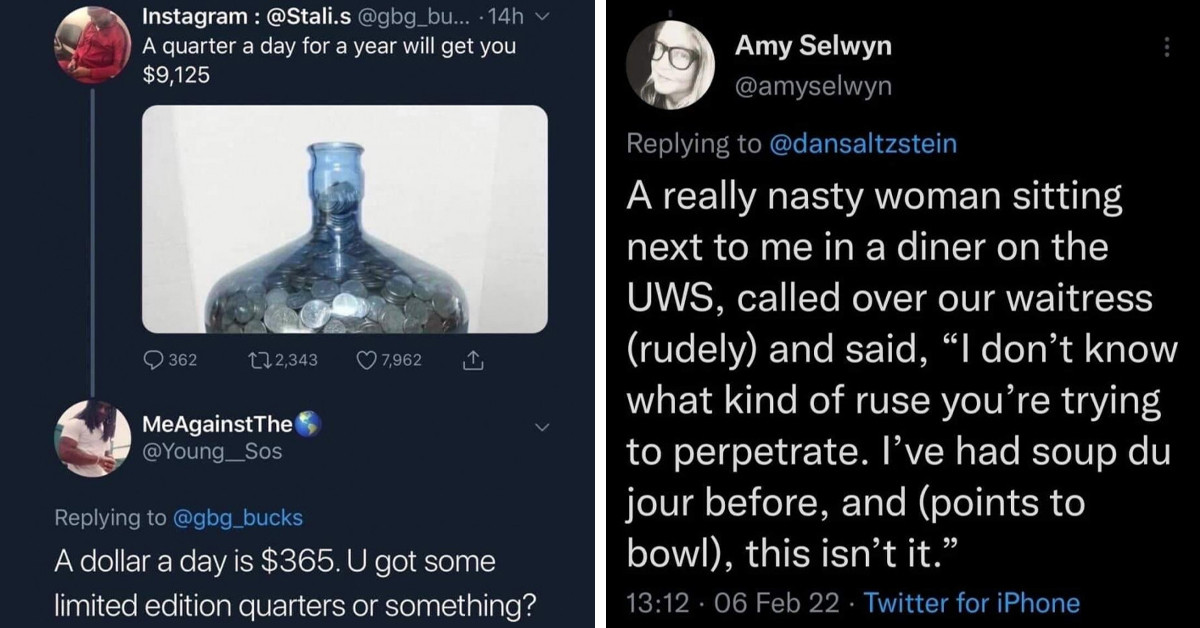The image size is (1200, 628).
Task: Click the 14h timestamp on the Stali.s tweet
Action: point(518,18)
